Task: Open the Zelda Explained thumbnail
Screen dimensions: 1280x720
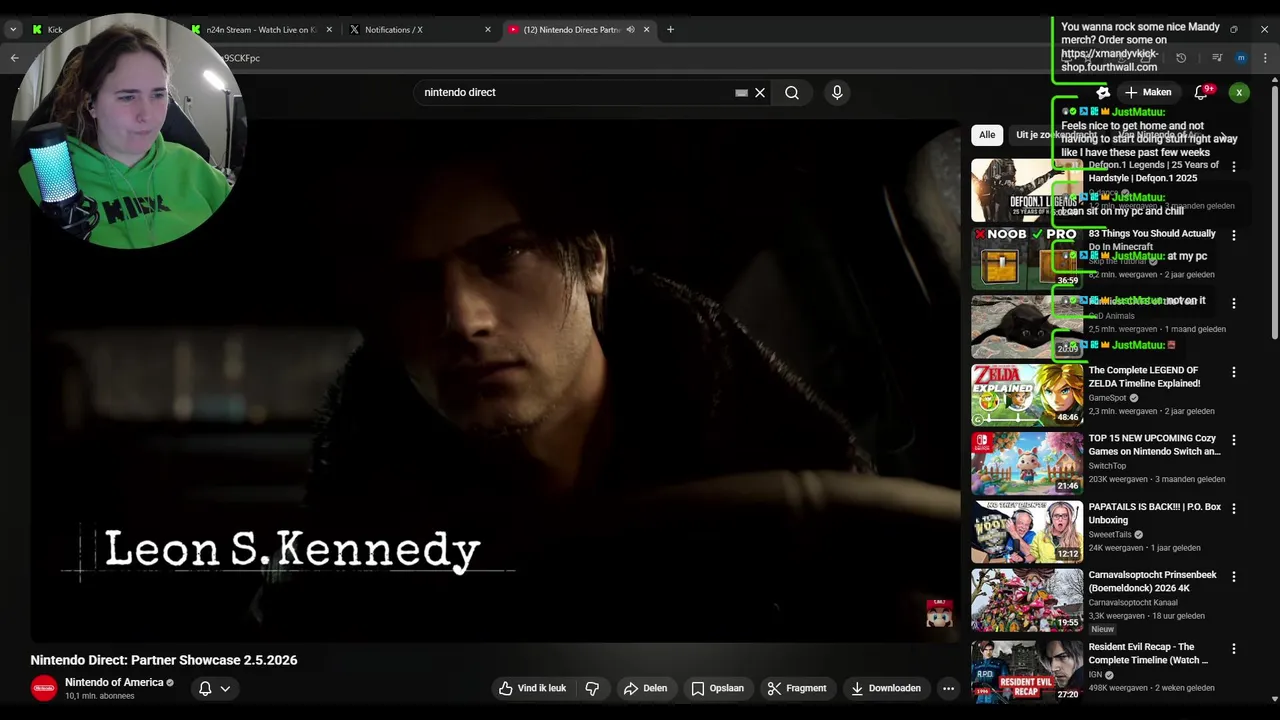Action: pyautogui.click(x=1027, y=395)
